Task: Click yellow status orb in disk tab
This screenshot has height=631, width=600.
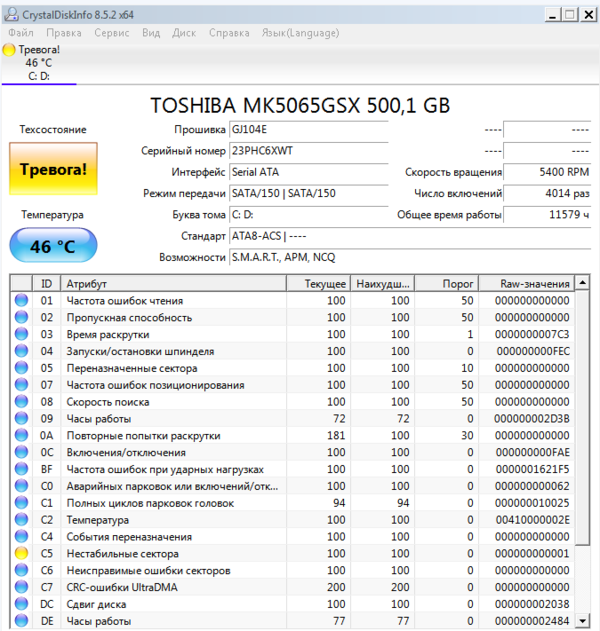Action: 10,49
